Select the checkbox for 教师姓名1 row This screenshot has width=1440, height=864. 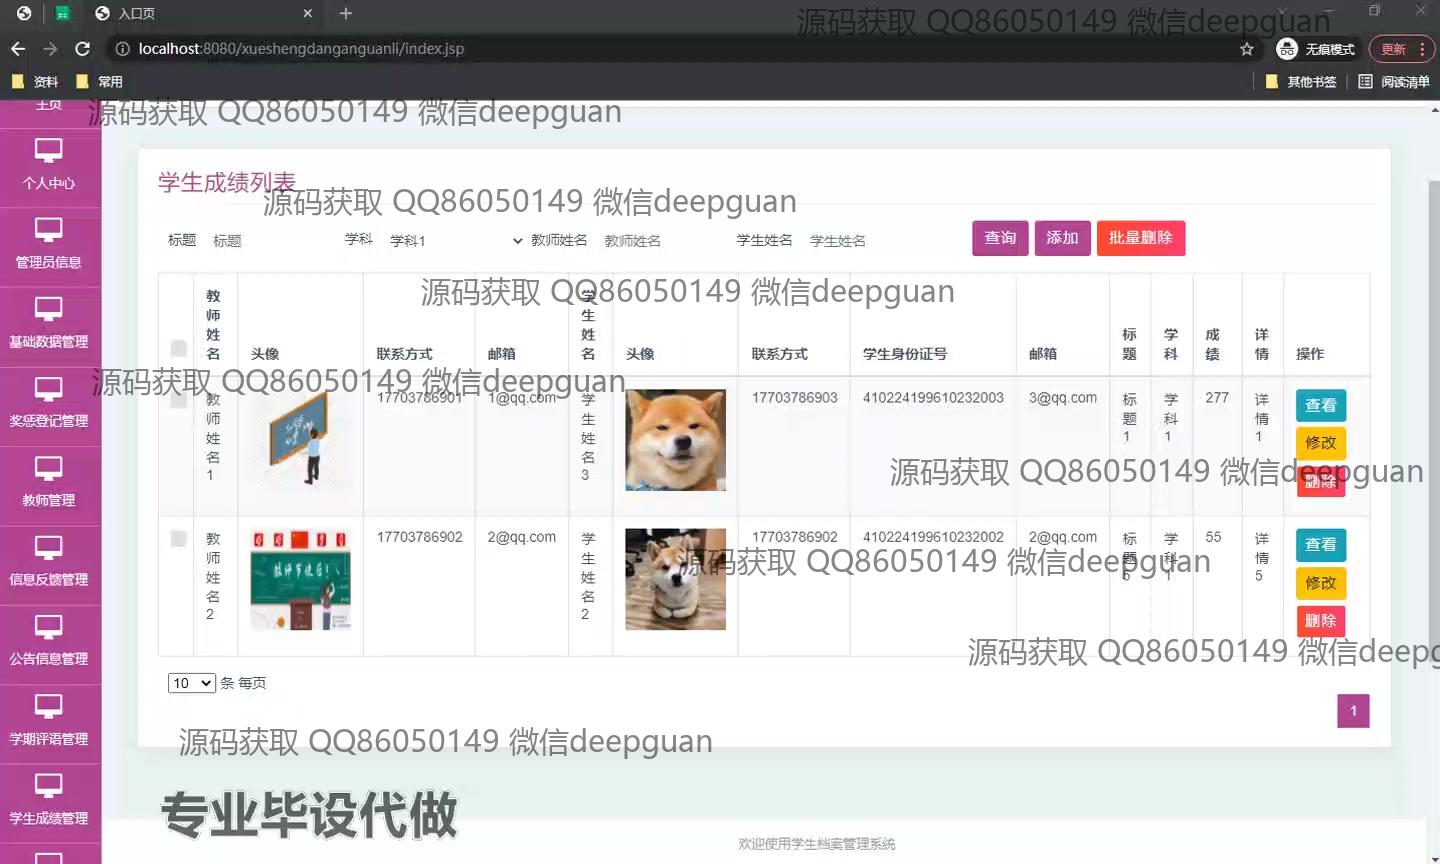(179, 399)
